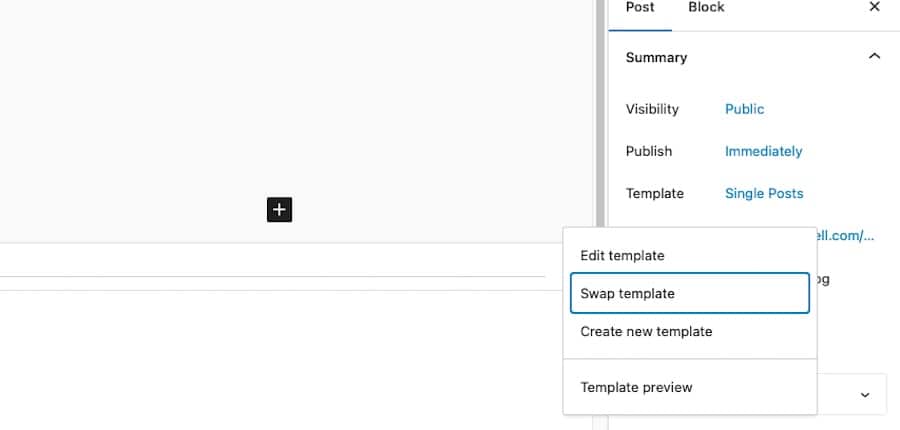The width and height of the screenshot is (900, 430).
Task: Click the Template row label
Action: [654, 193]
